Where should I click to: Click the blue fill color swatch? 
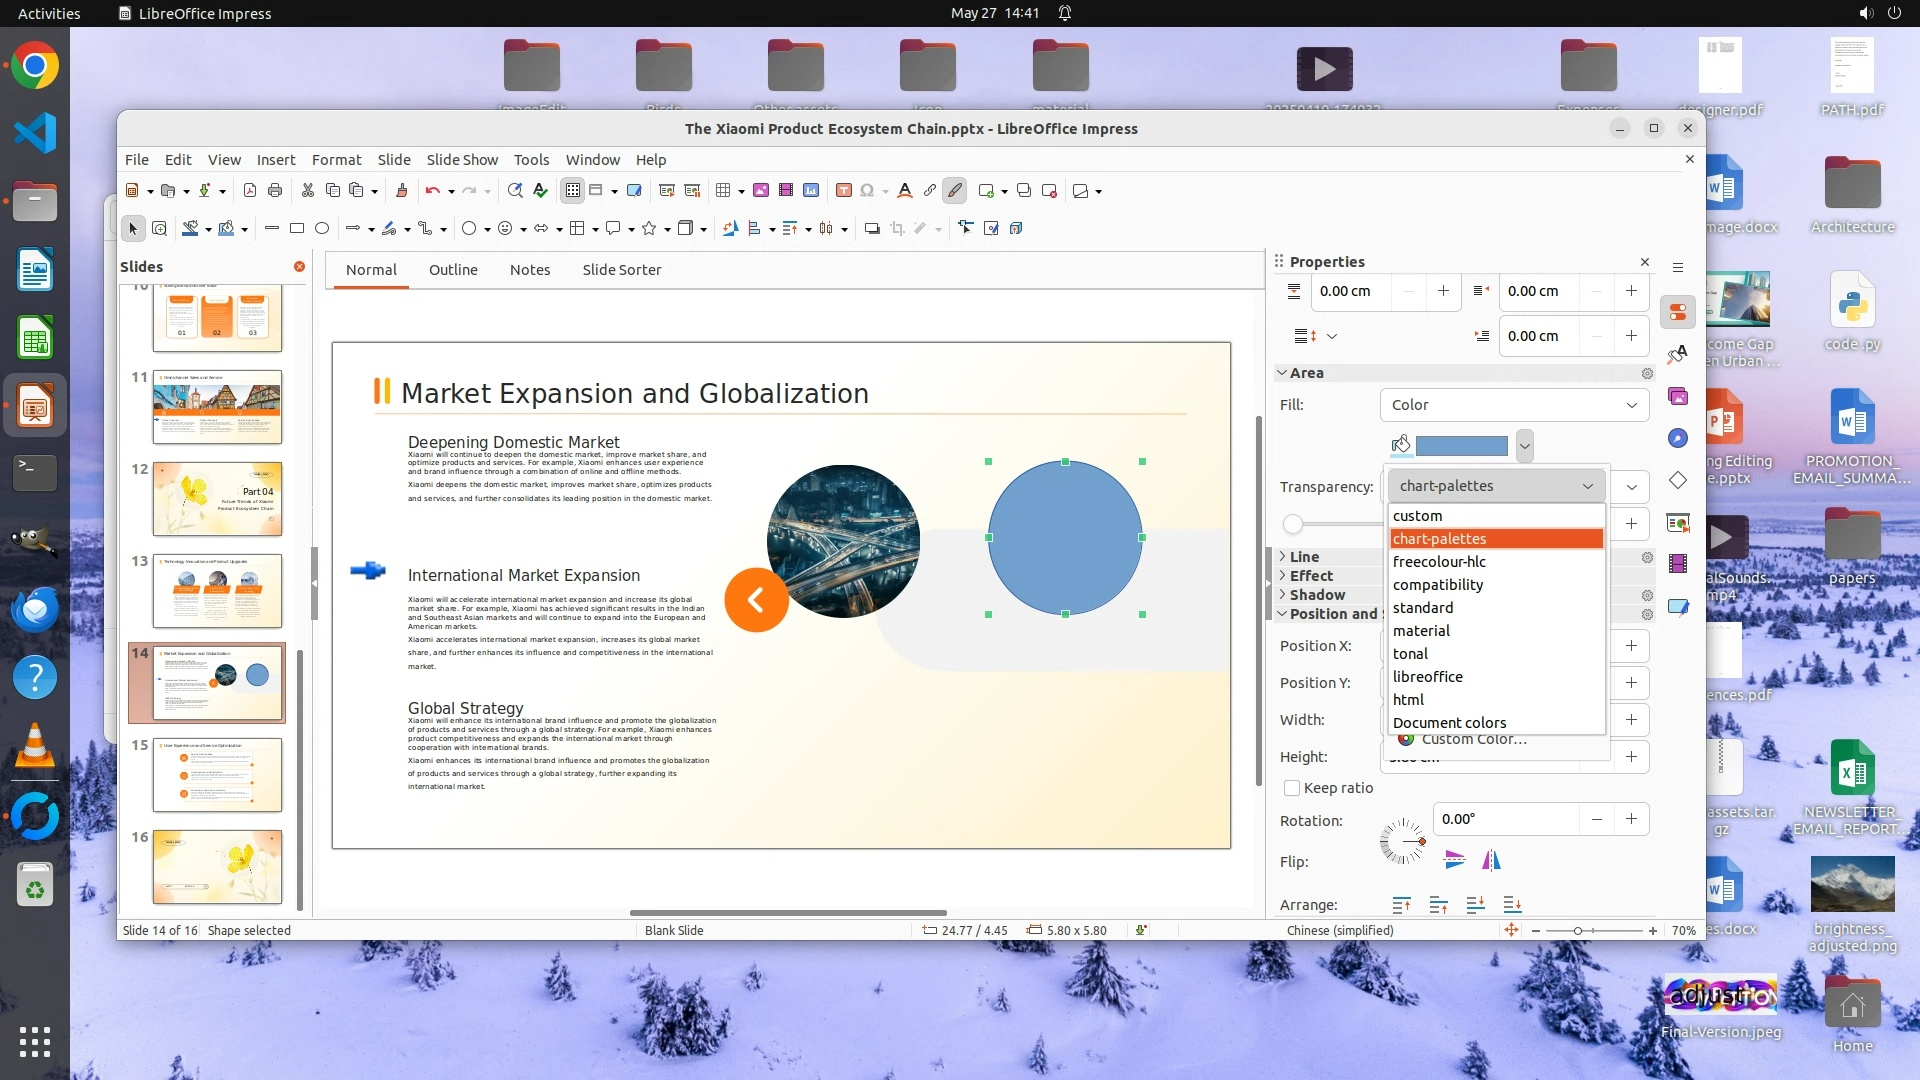[x=1461, y=446]
